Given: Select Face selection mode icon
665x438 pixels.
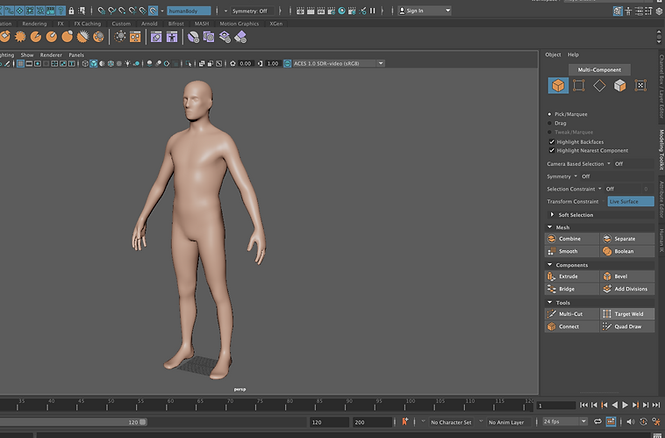Looking at the screenshot, I should coord(620,86).
